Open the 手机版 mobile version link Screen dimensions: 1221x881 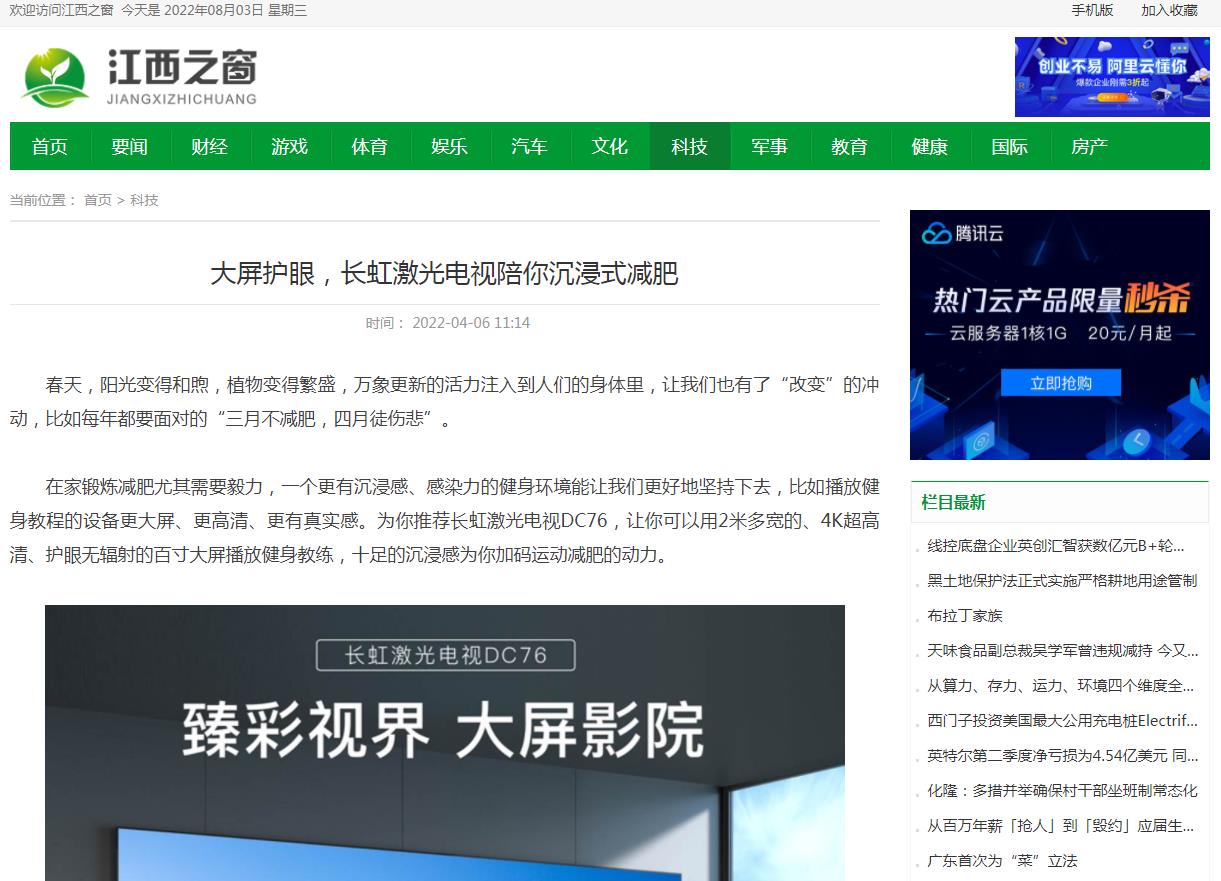[1092, 10]
